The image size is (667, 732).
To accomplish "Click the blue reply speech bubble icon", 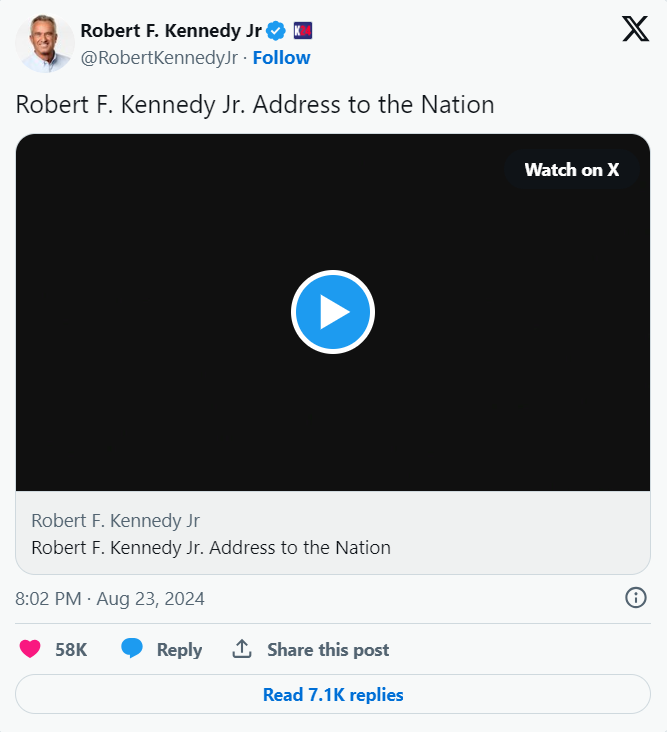I will [x=132, y=649].
